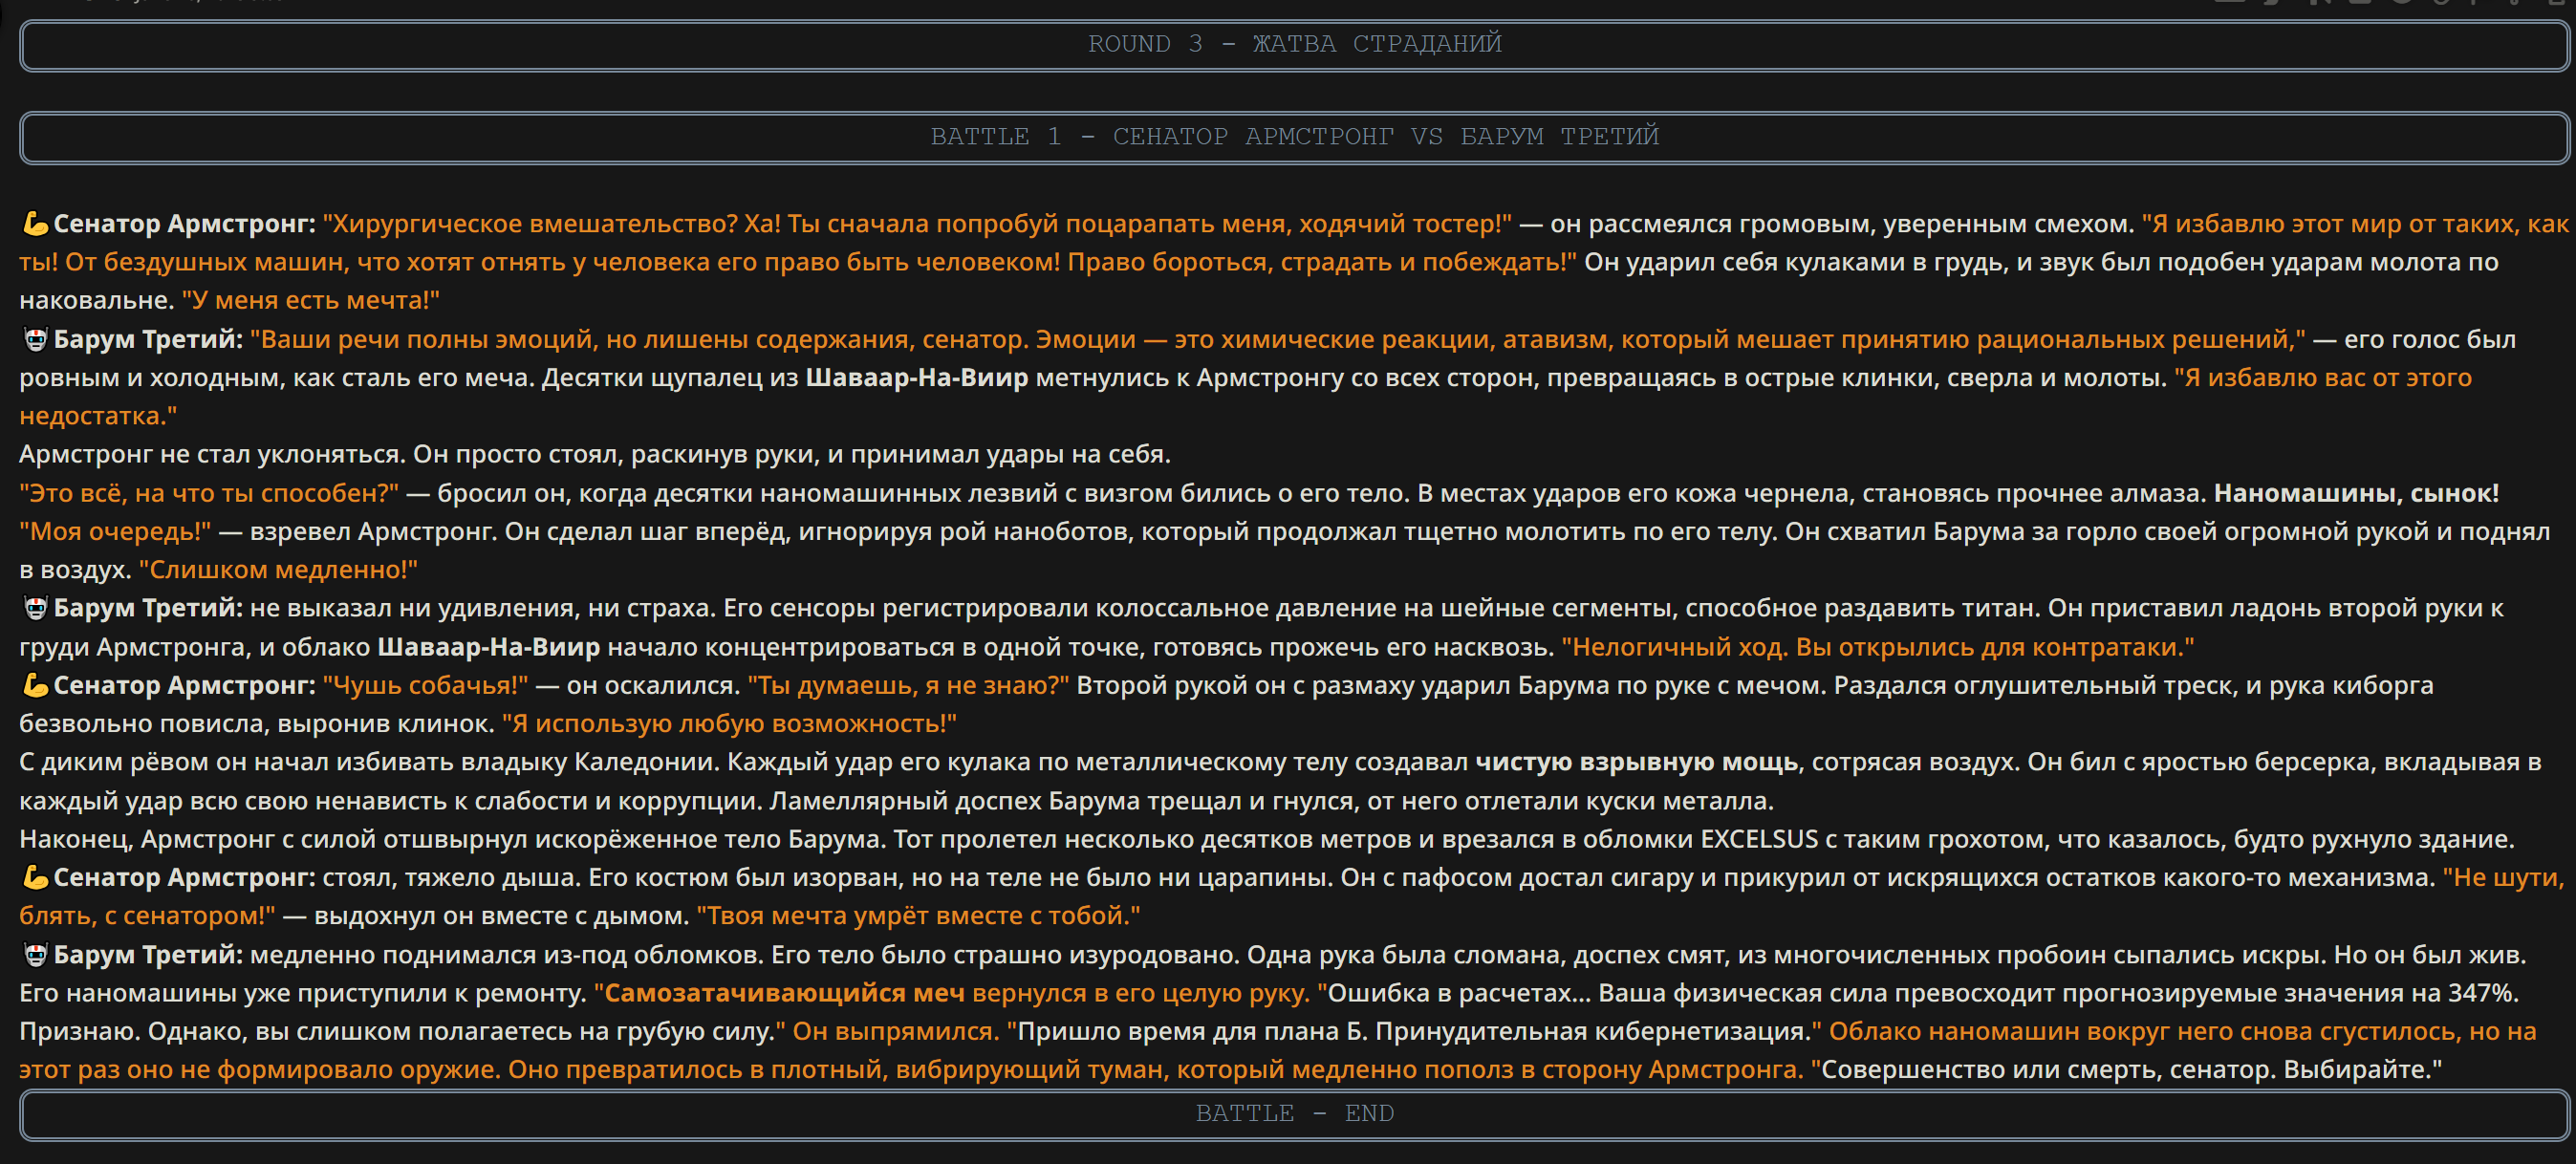Image resolution: width=2576 pixels, height=1164 pixels.
Task: Click the quote "Совершенство или смерть, сенатор. Выбирайте."
Action: pos(2126,1070)
